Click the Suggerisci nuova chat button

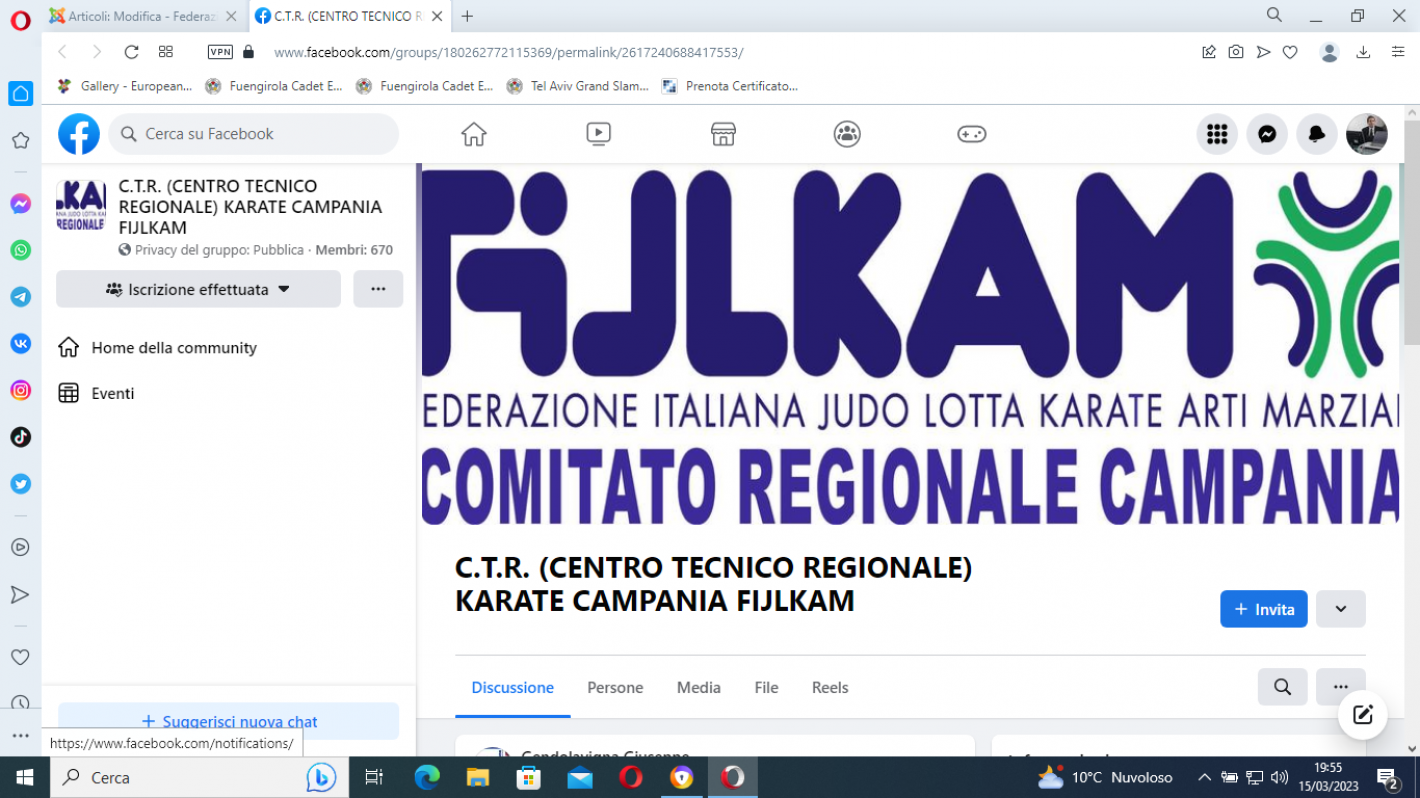coord(229,721)
